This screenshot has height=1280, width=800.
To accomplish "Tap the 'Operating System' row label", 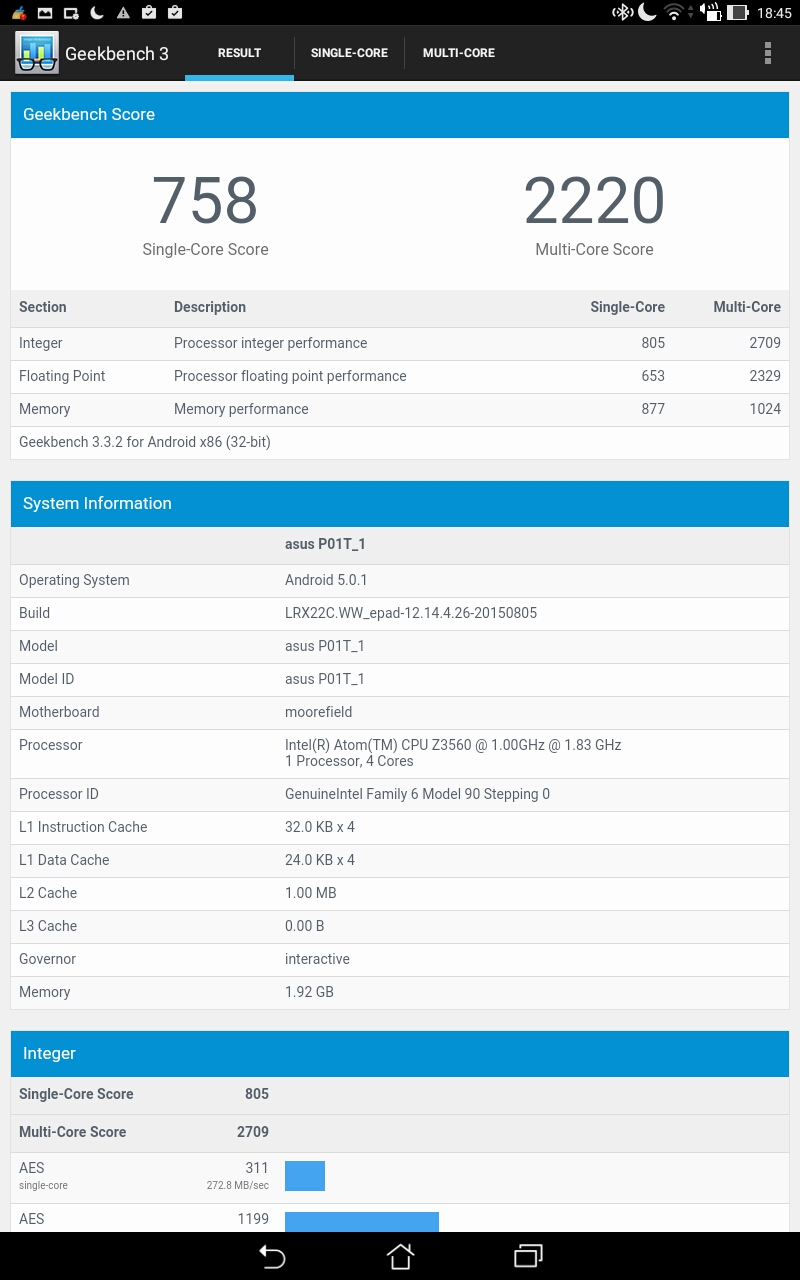I will coord(74,580).
